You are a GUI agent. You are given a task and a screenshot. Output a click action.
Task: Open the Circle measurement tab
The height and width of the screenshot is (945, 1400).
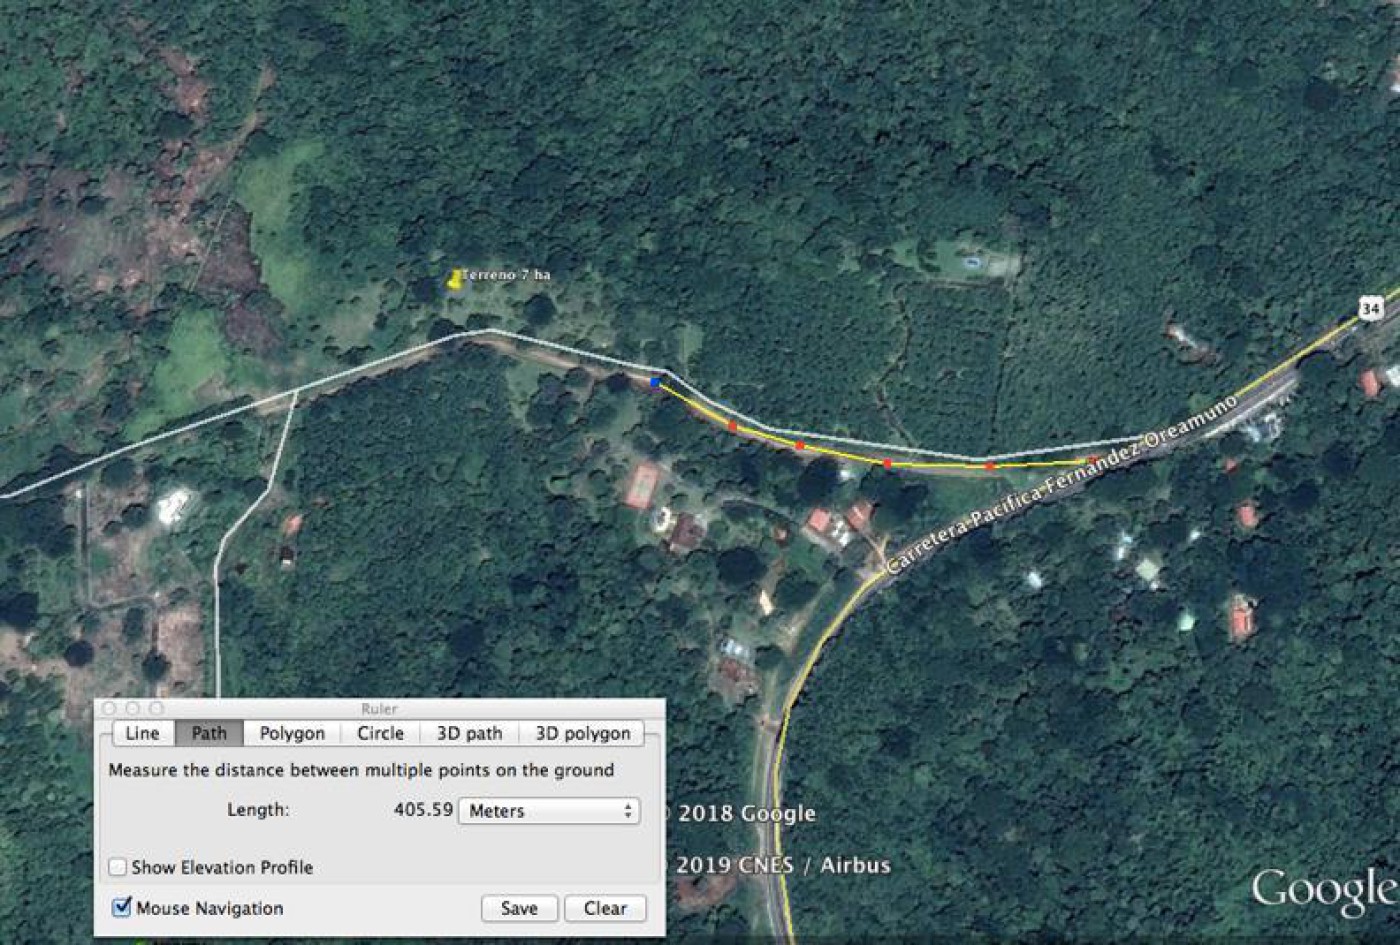[x=380, y=733]
